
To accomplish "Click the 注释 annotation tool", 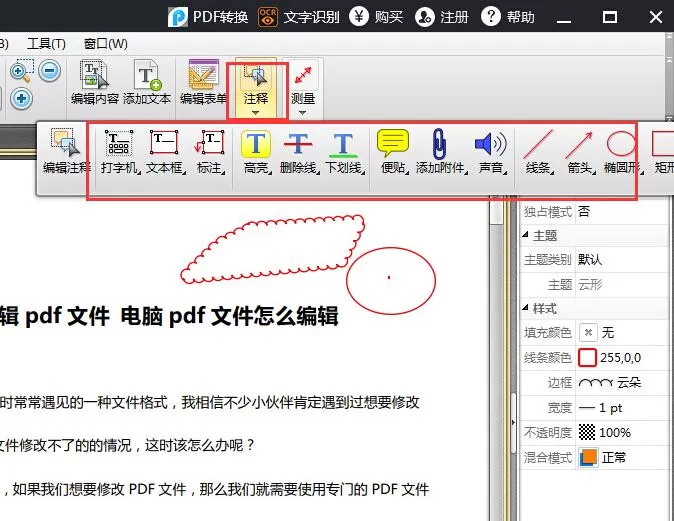I will (256, 84).
